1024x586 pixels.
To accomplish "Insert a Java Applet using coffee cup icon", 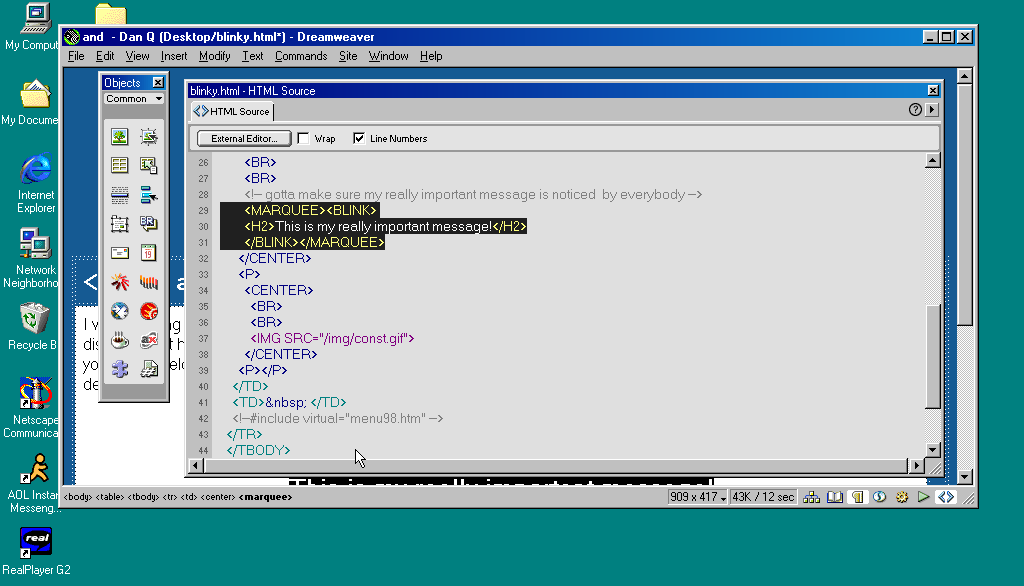I will click(119, 340).
